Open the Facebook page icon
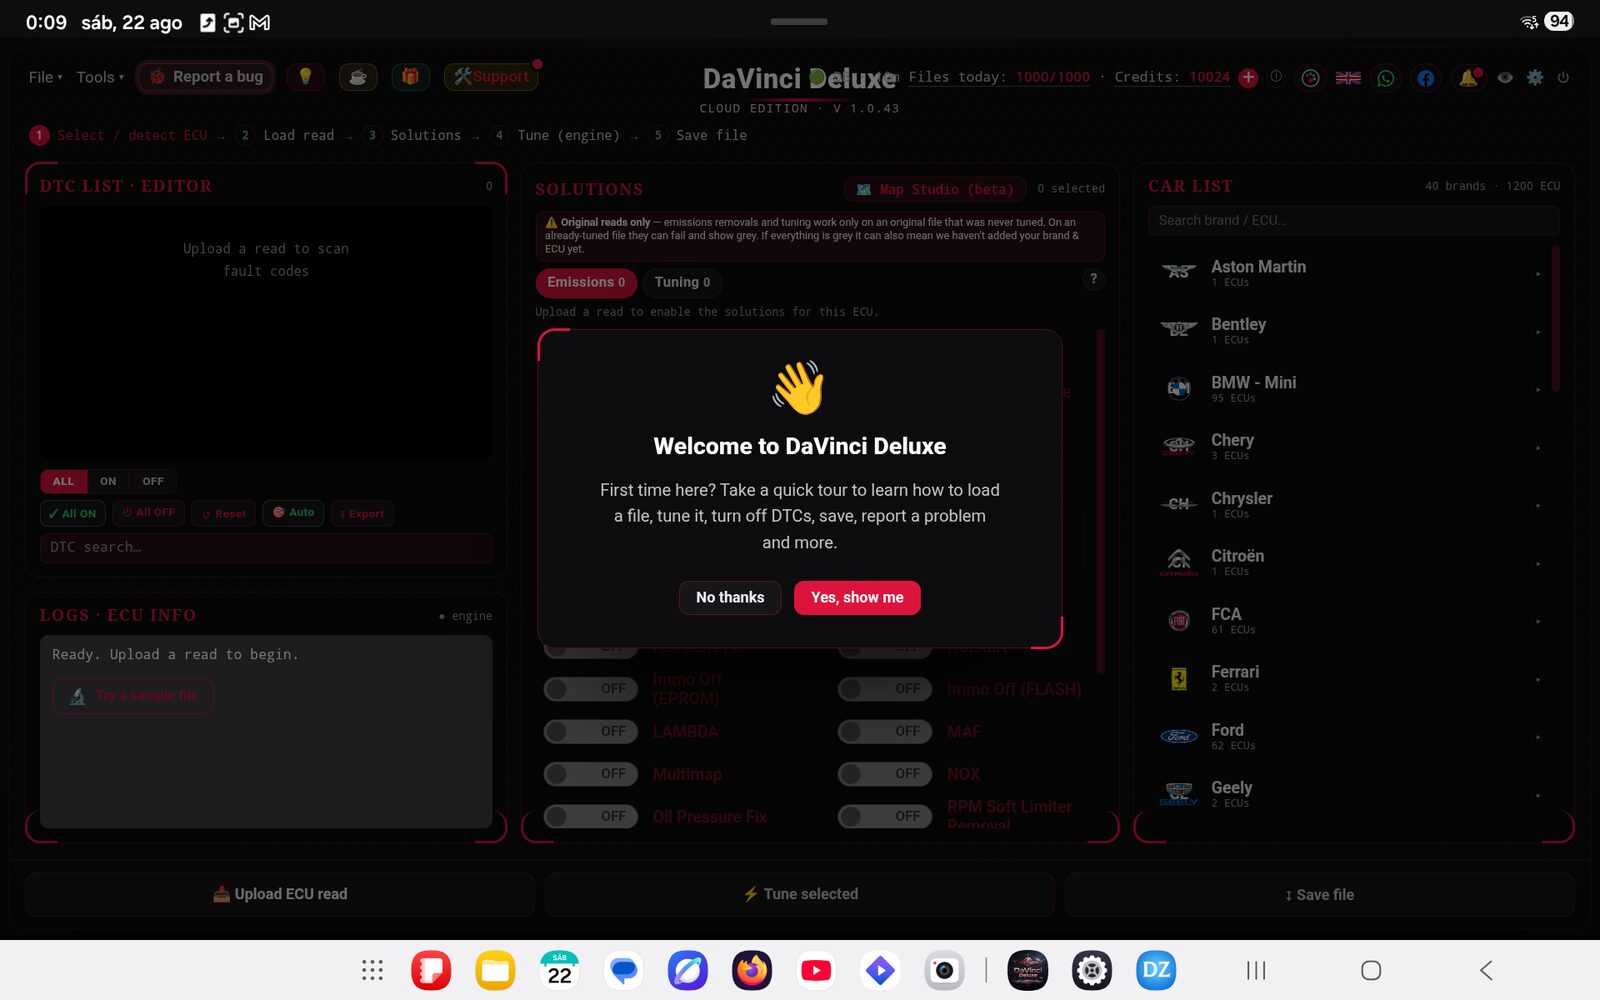 point(1425,77)
